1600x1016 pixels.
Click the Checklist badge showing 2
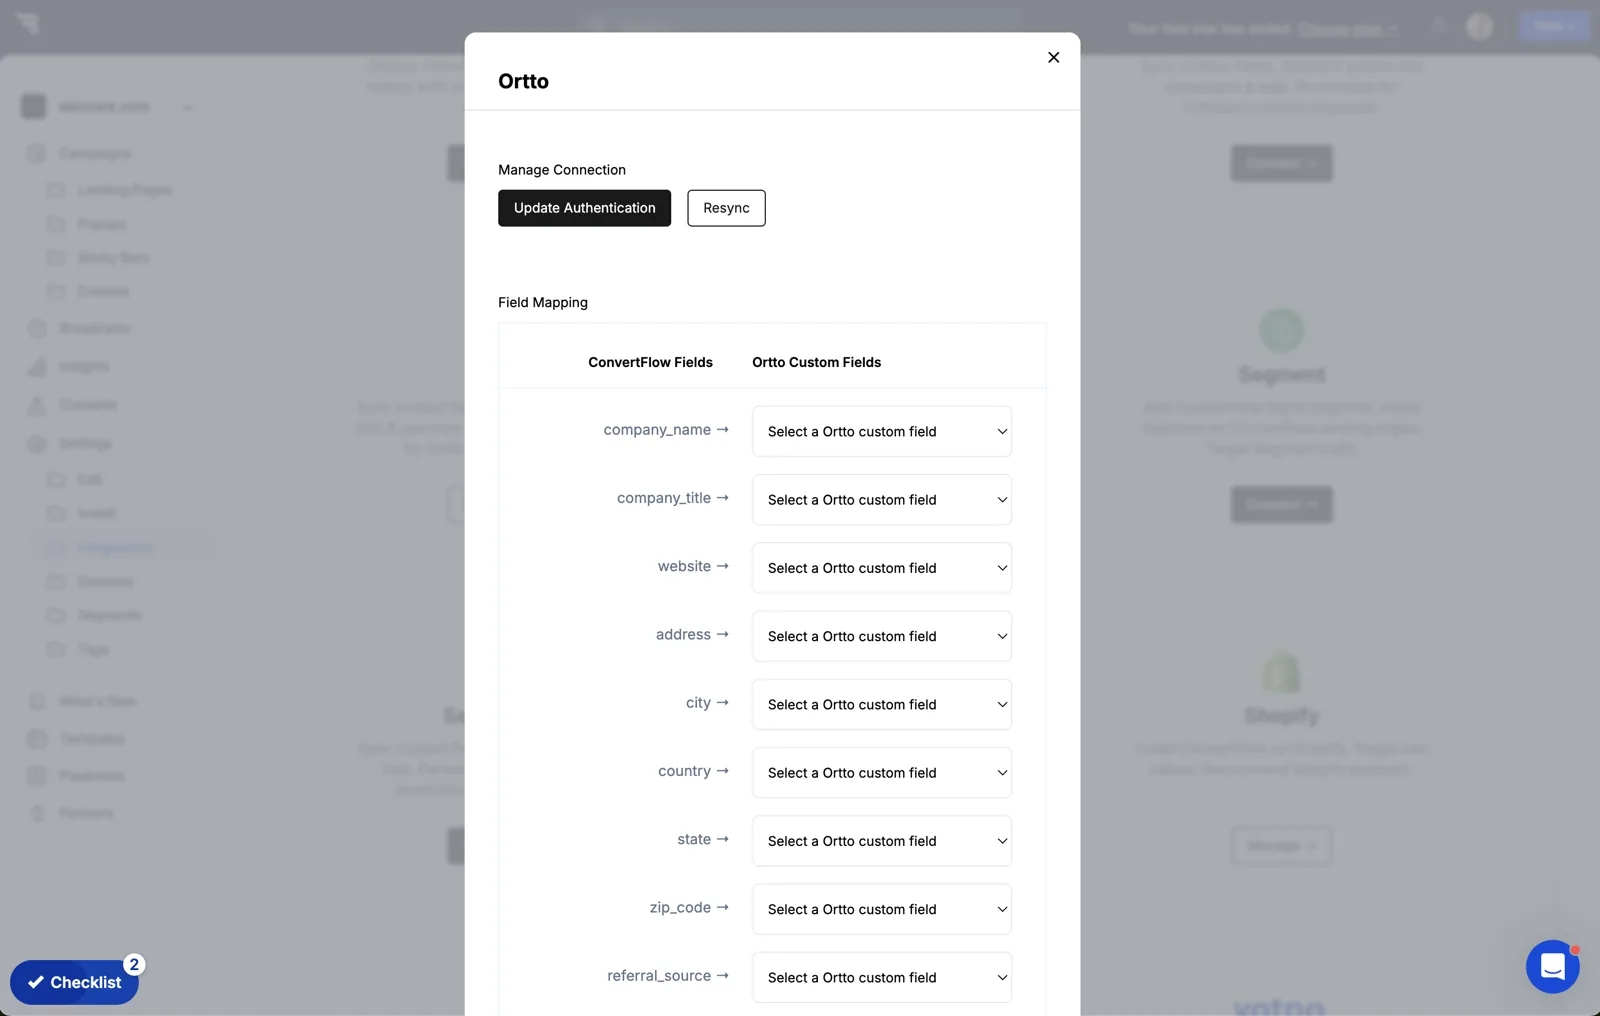coord(134,965)
